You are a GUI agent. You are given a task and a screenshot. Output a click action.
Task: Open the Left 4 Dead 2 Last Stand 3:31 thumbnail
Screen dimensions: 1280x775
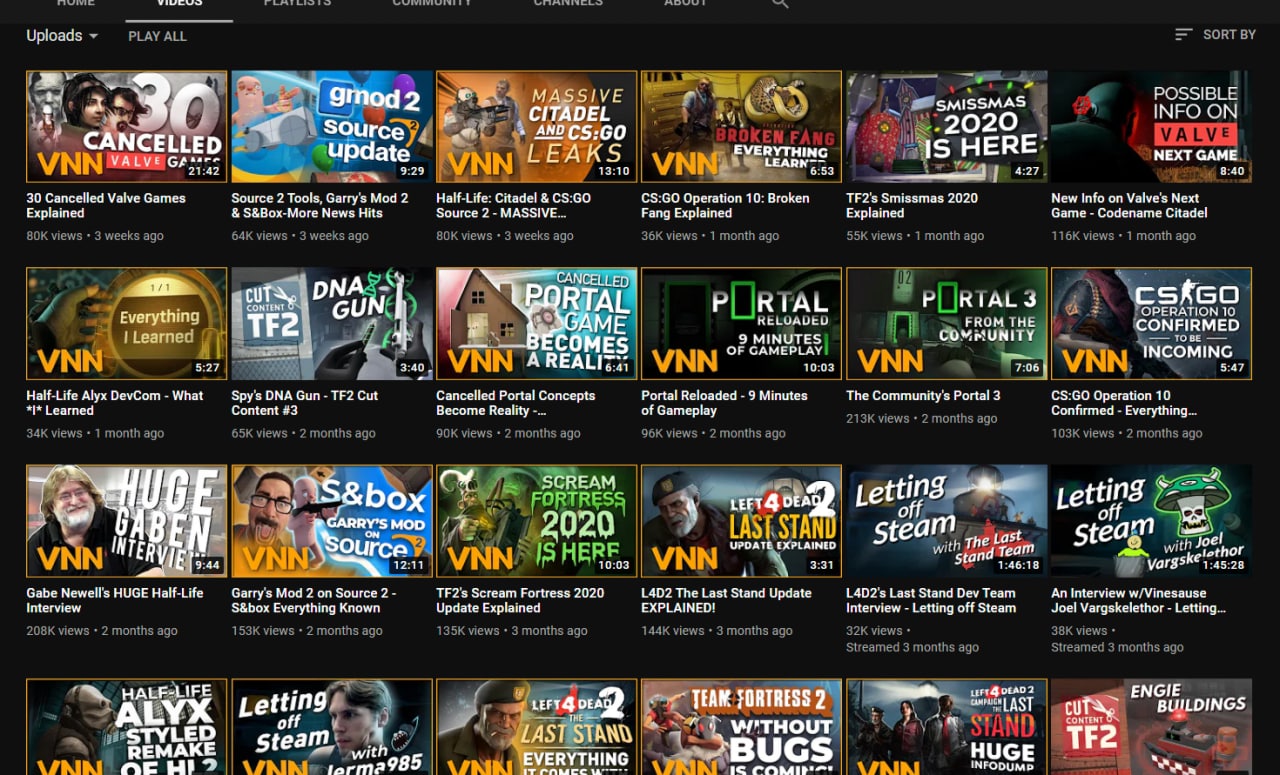pos(741,521)
